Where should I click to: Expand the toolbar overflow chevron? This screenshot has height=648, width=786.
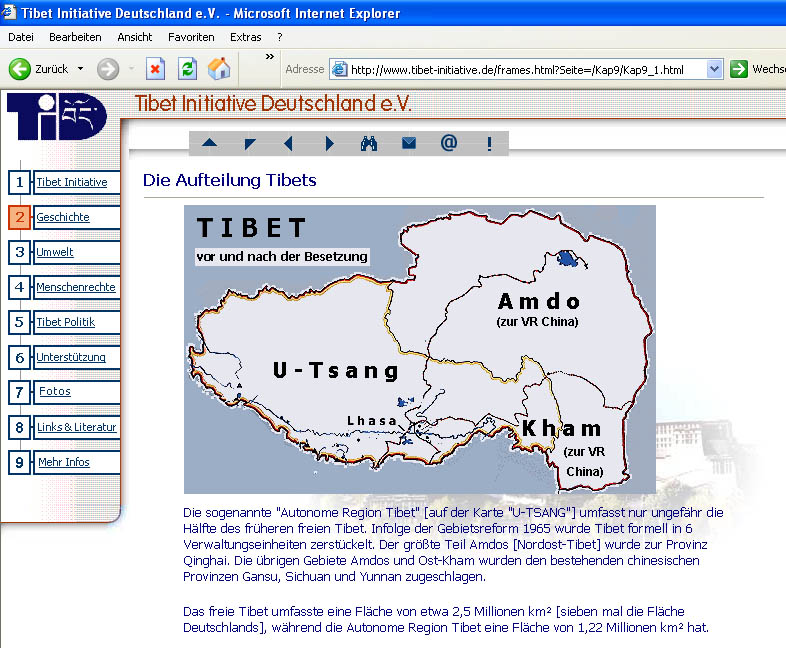coord(269,57)
